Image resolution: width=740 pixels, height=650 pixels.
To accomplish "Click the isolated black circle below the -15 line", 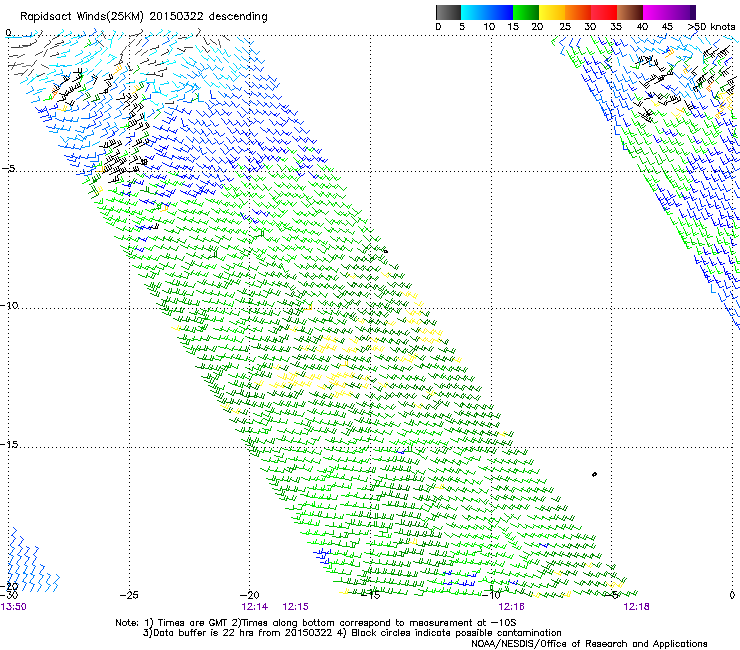I will pos(594,474).
